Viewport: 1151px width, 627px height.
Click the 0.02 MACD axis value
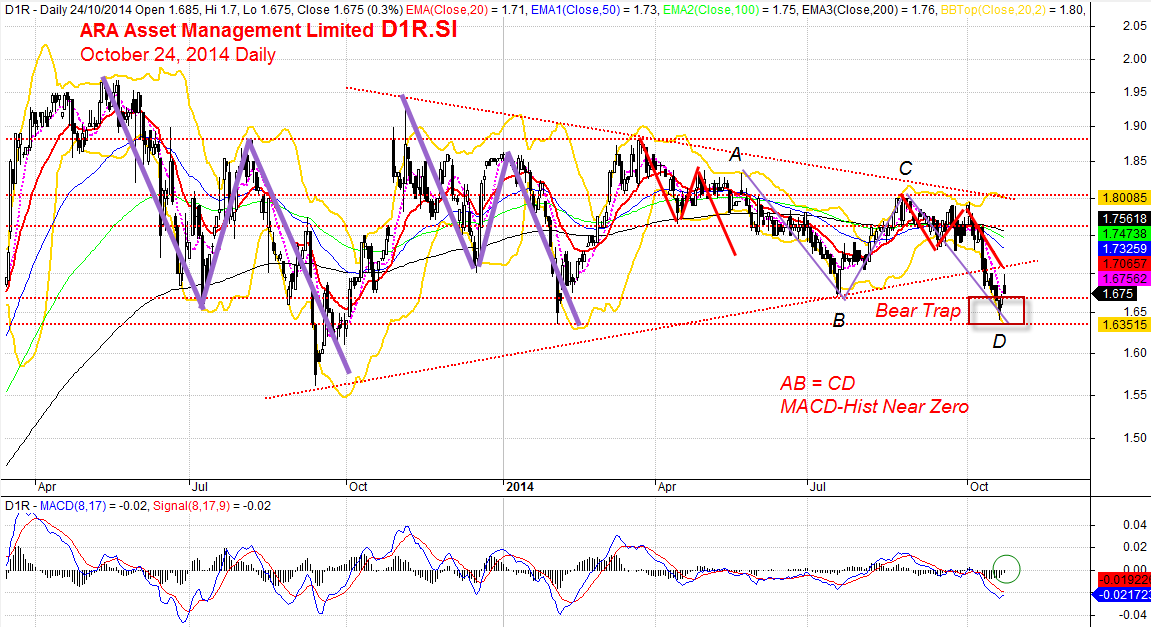[1135, 546]
